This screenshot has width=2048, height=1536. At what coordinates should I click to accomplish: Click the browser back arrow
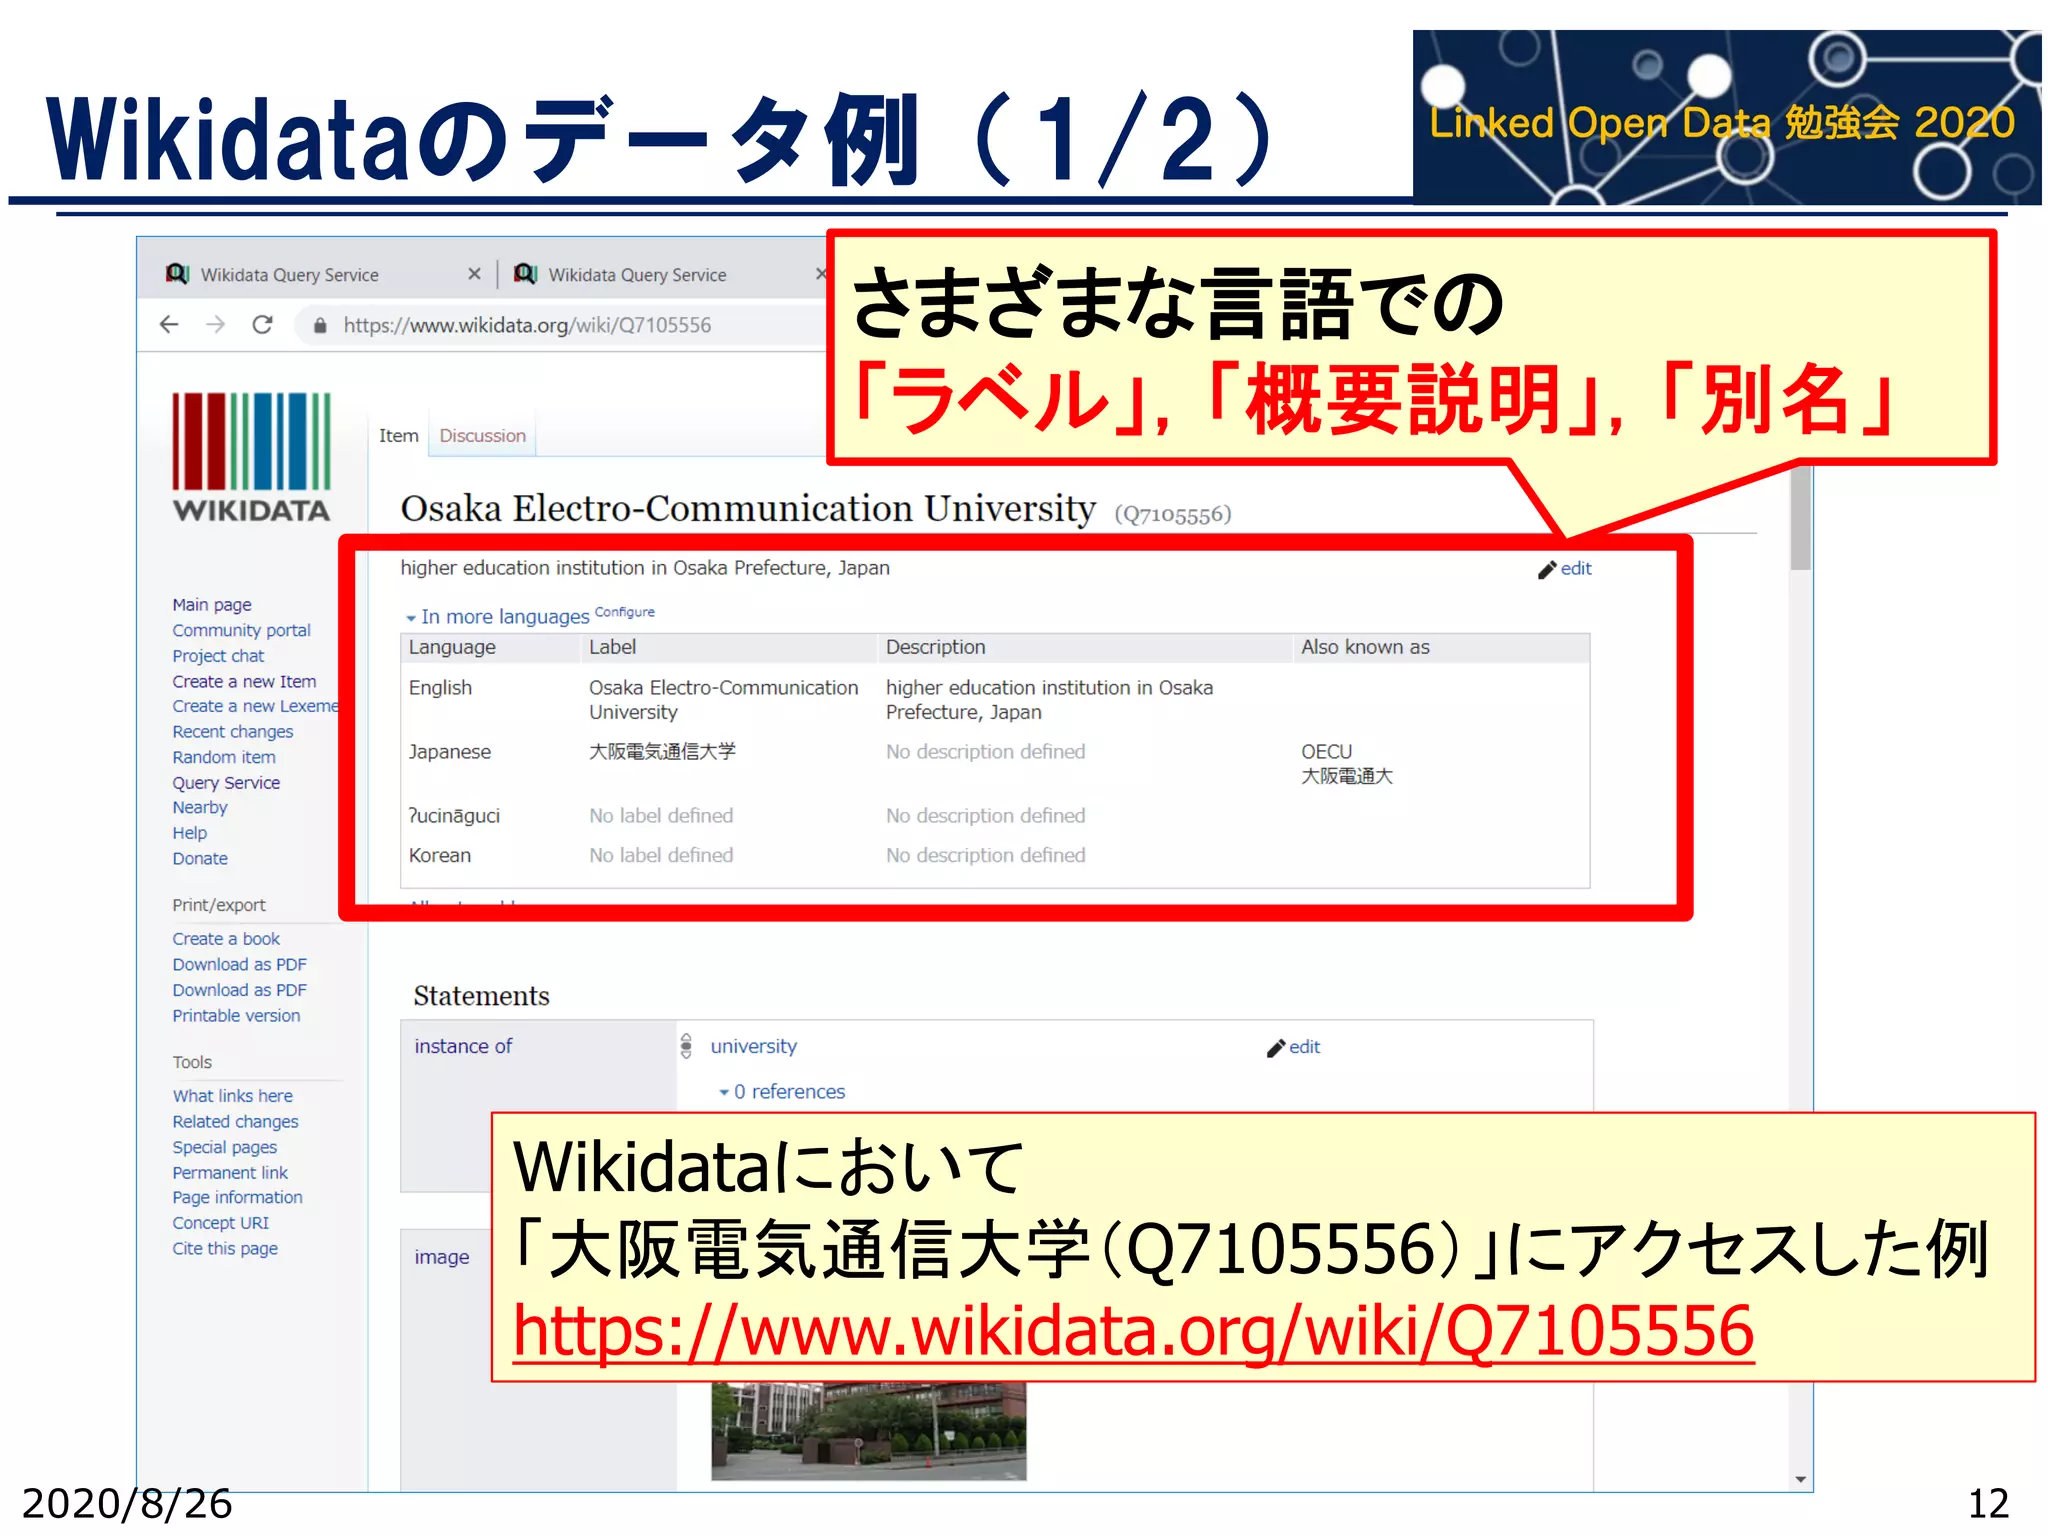pyautogui.click(x=169, y=324)
